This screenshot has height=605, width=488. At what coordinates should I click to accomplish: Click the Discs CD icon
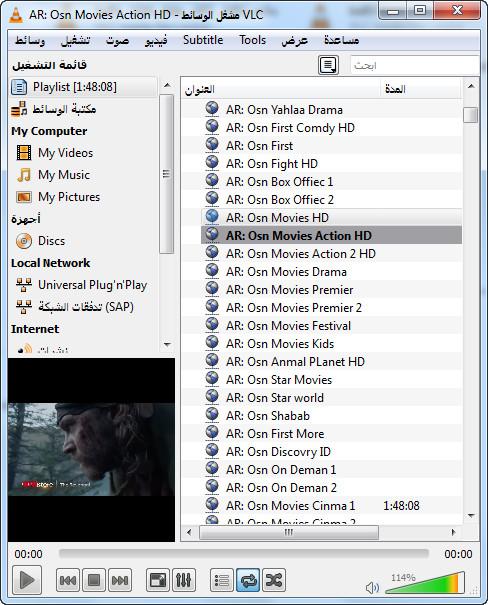tap(24, 241)
